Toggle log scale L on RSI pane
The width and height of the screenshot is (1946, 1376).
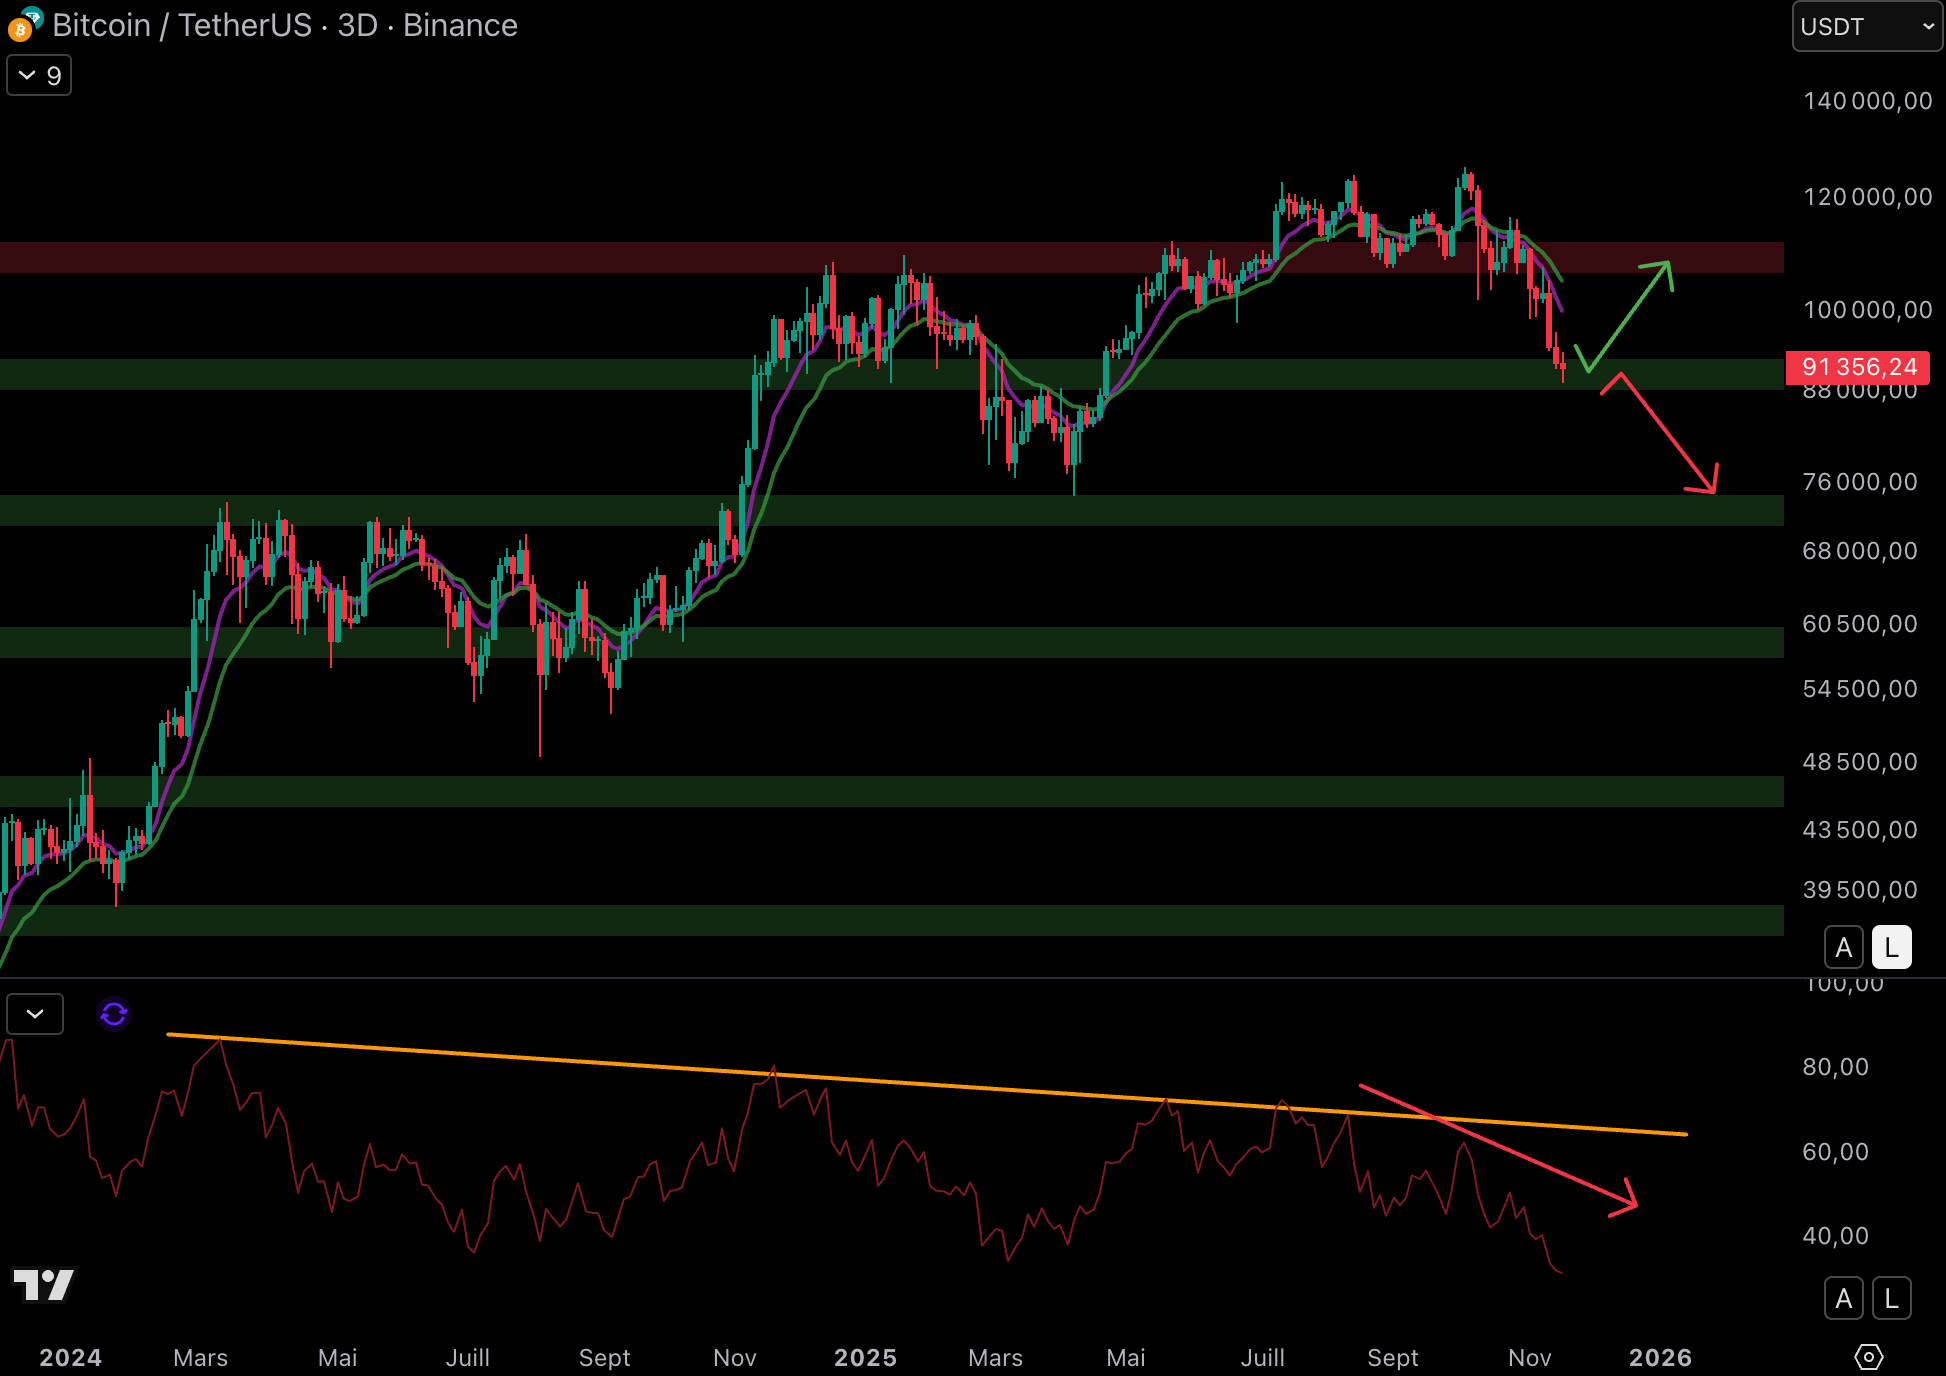point(1891,1299)
